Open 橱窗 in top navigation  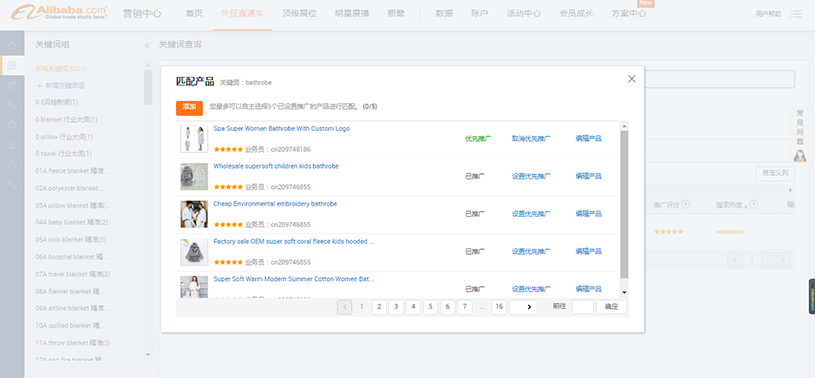click(x=396, y=14)
